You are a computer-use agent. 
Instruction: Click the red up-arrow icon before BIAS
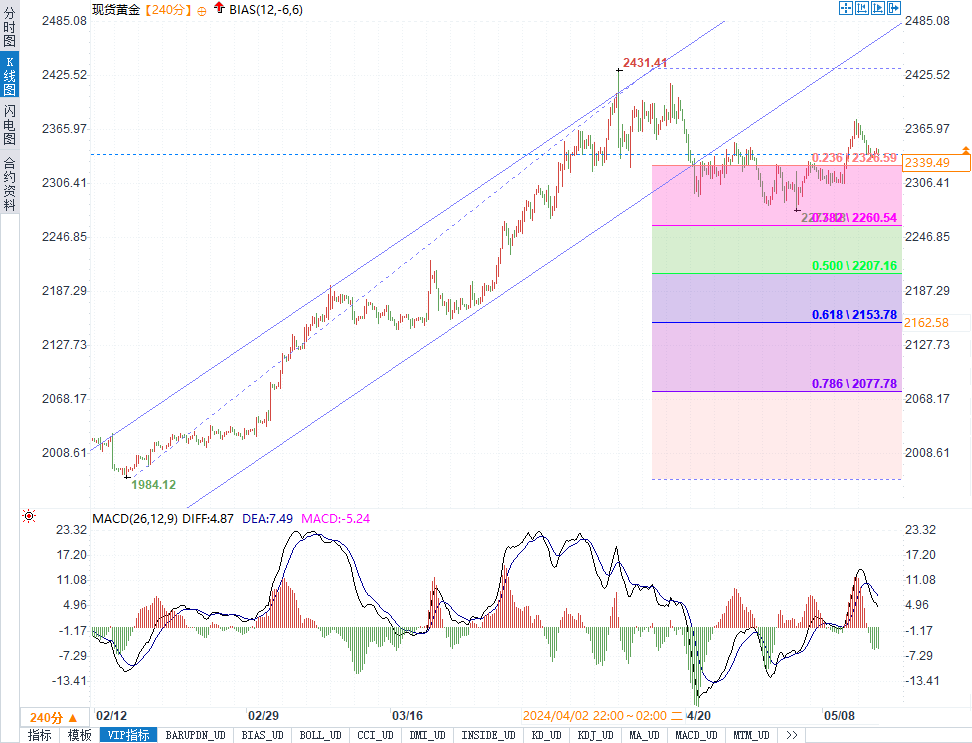click(219, 10)
